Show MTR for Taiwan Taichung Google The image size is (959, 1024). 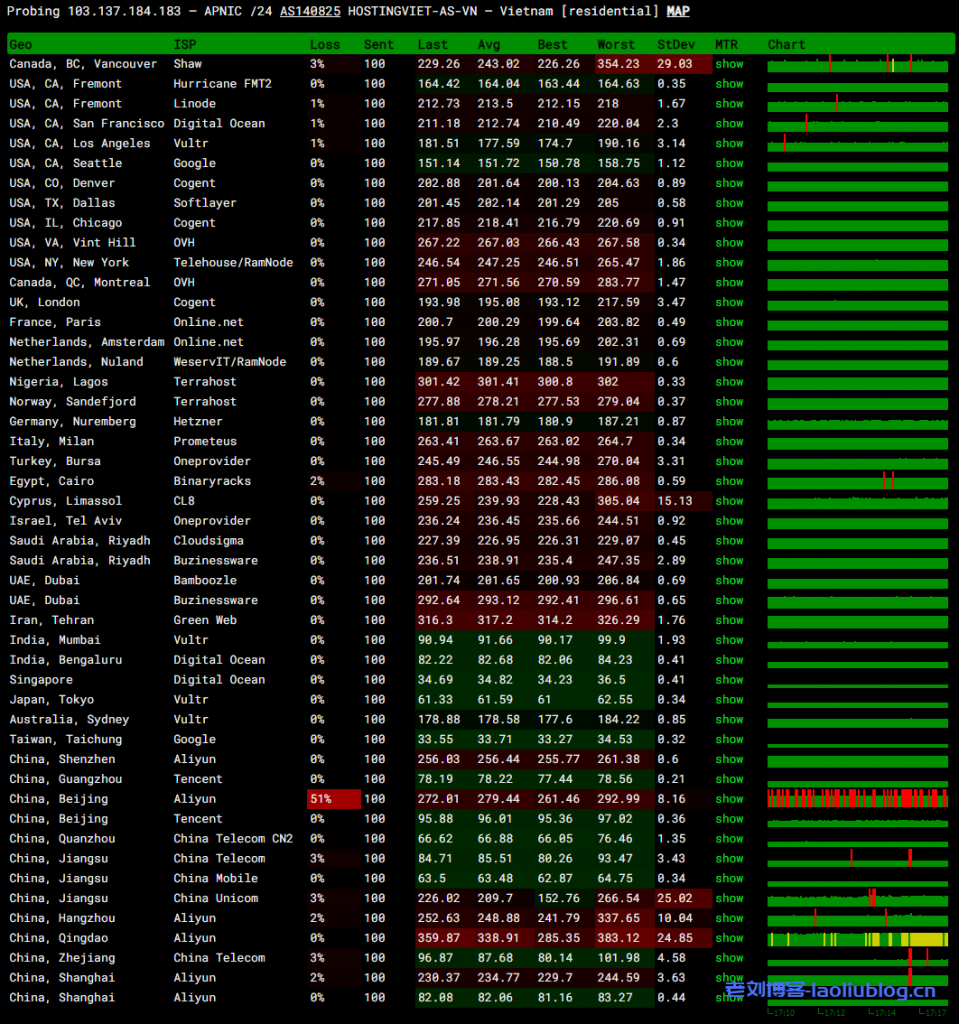click(x=729, y=739)
